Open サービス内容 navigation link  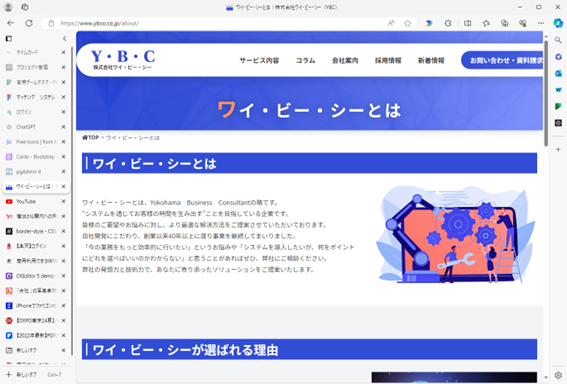(x=259, y=60)
